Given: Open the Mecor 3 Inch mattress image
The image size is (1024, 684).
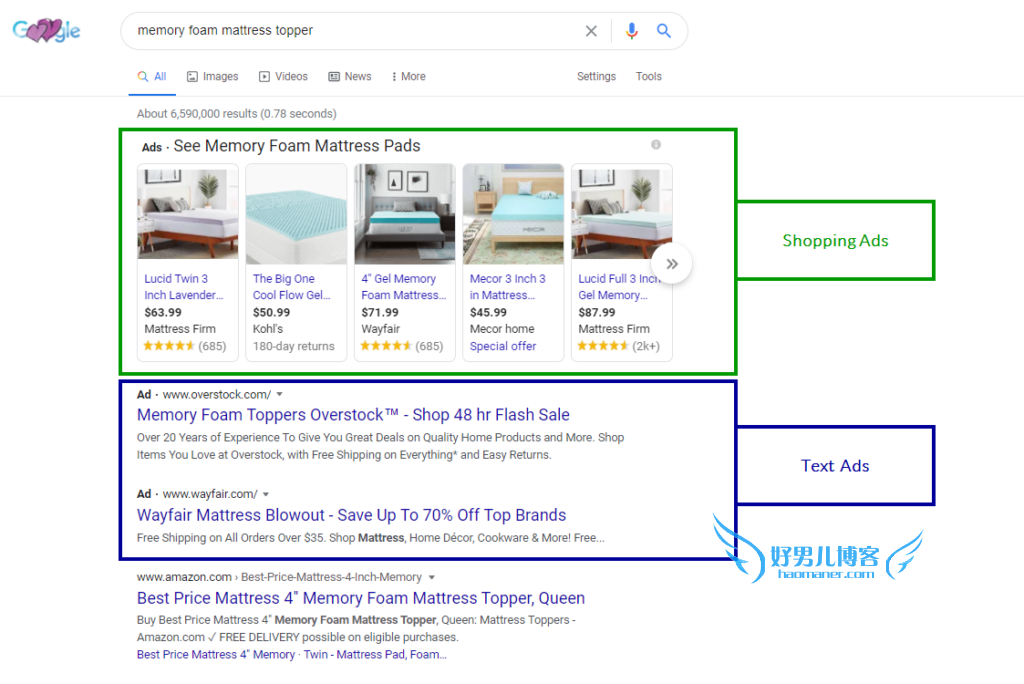Looking at the screenshot, I should tap(513, 214).
